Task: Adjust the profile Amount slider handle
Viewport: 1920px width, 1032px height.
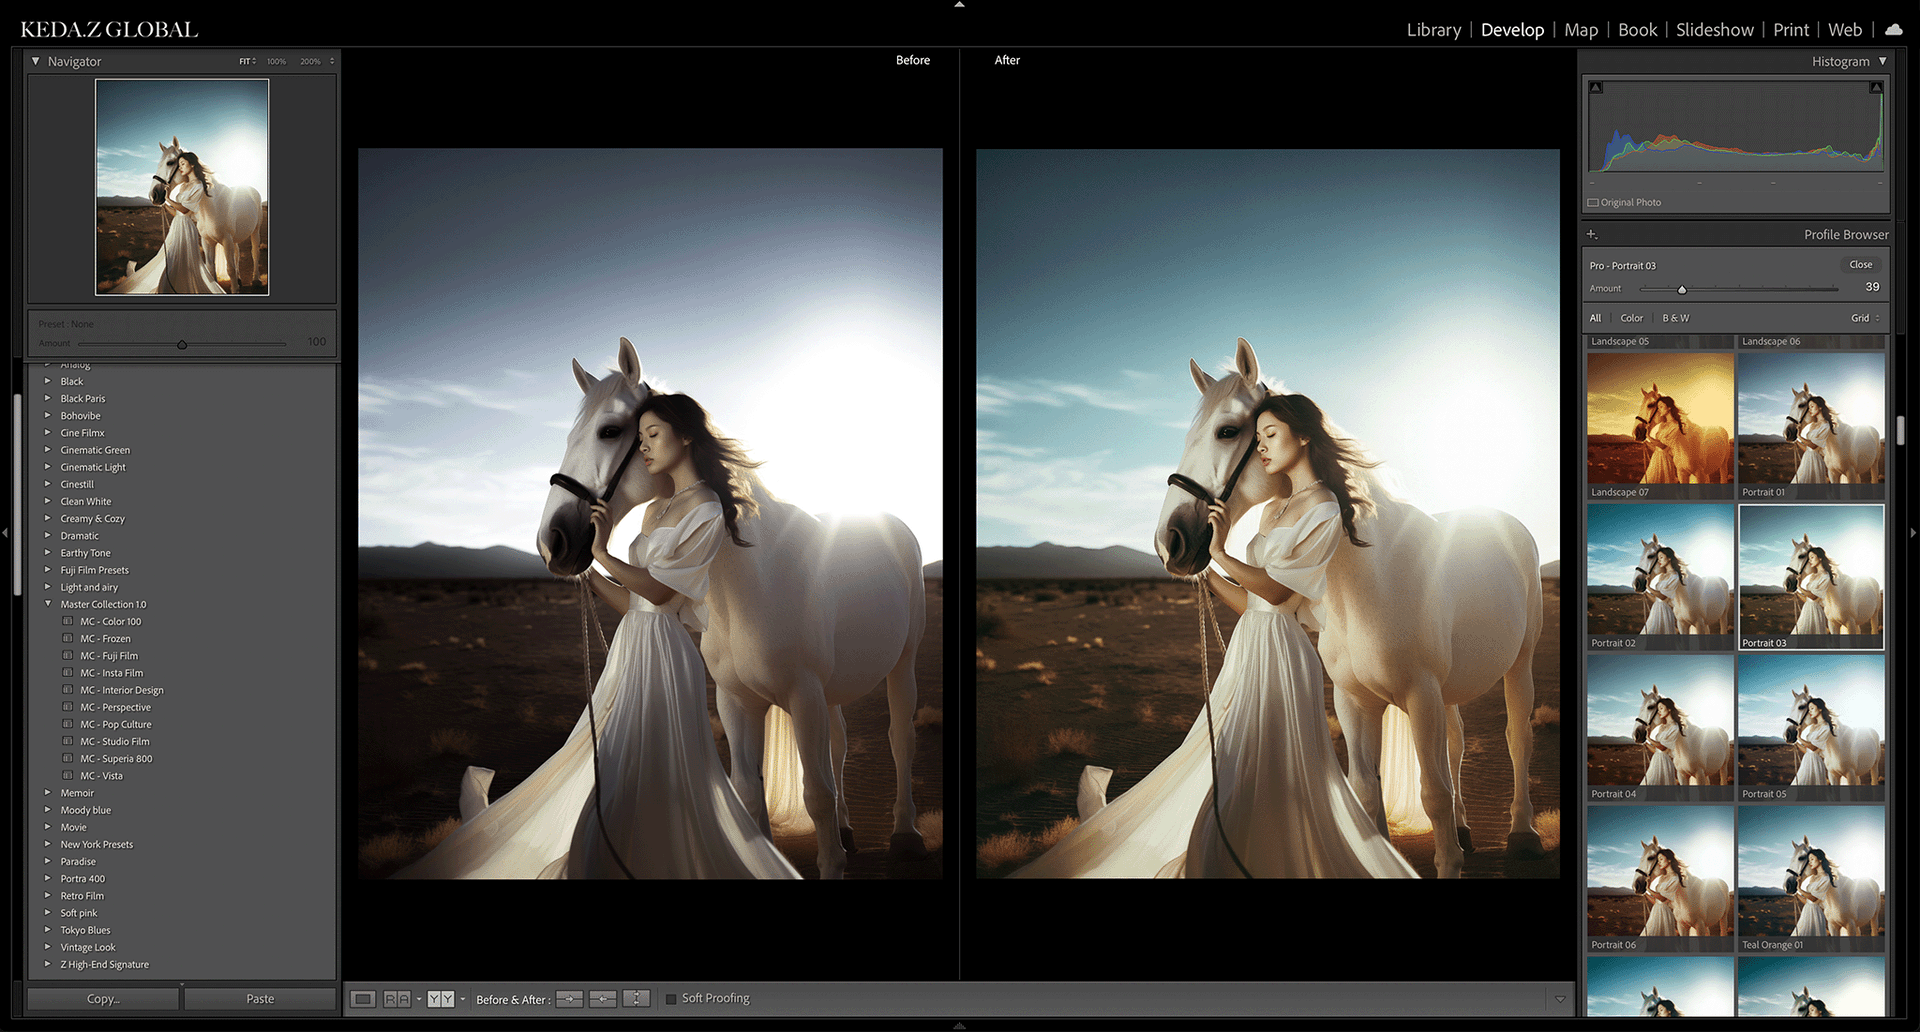Action: [1682, 290]
